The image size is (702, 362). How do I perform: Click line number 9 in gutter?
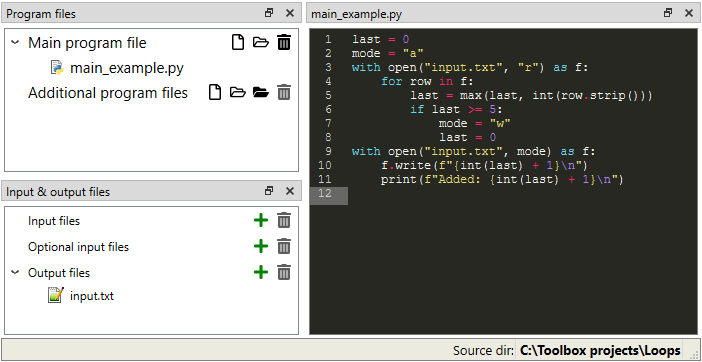click(328, 151)
